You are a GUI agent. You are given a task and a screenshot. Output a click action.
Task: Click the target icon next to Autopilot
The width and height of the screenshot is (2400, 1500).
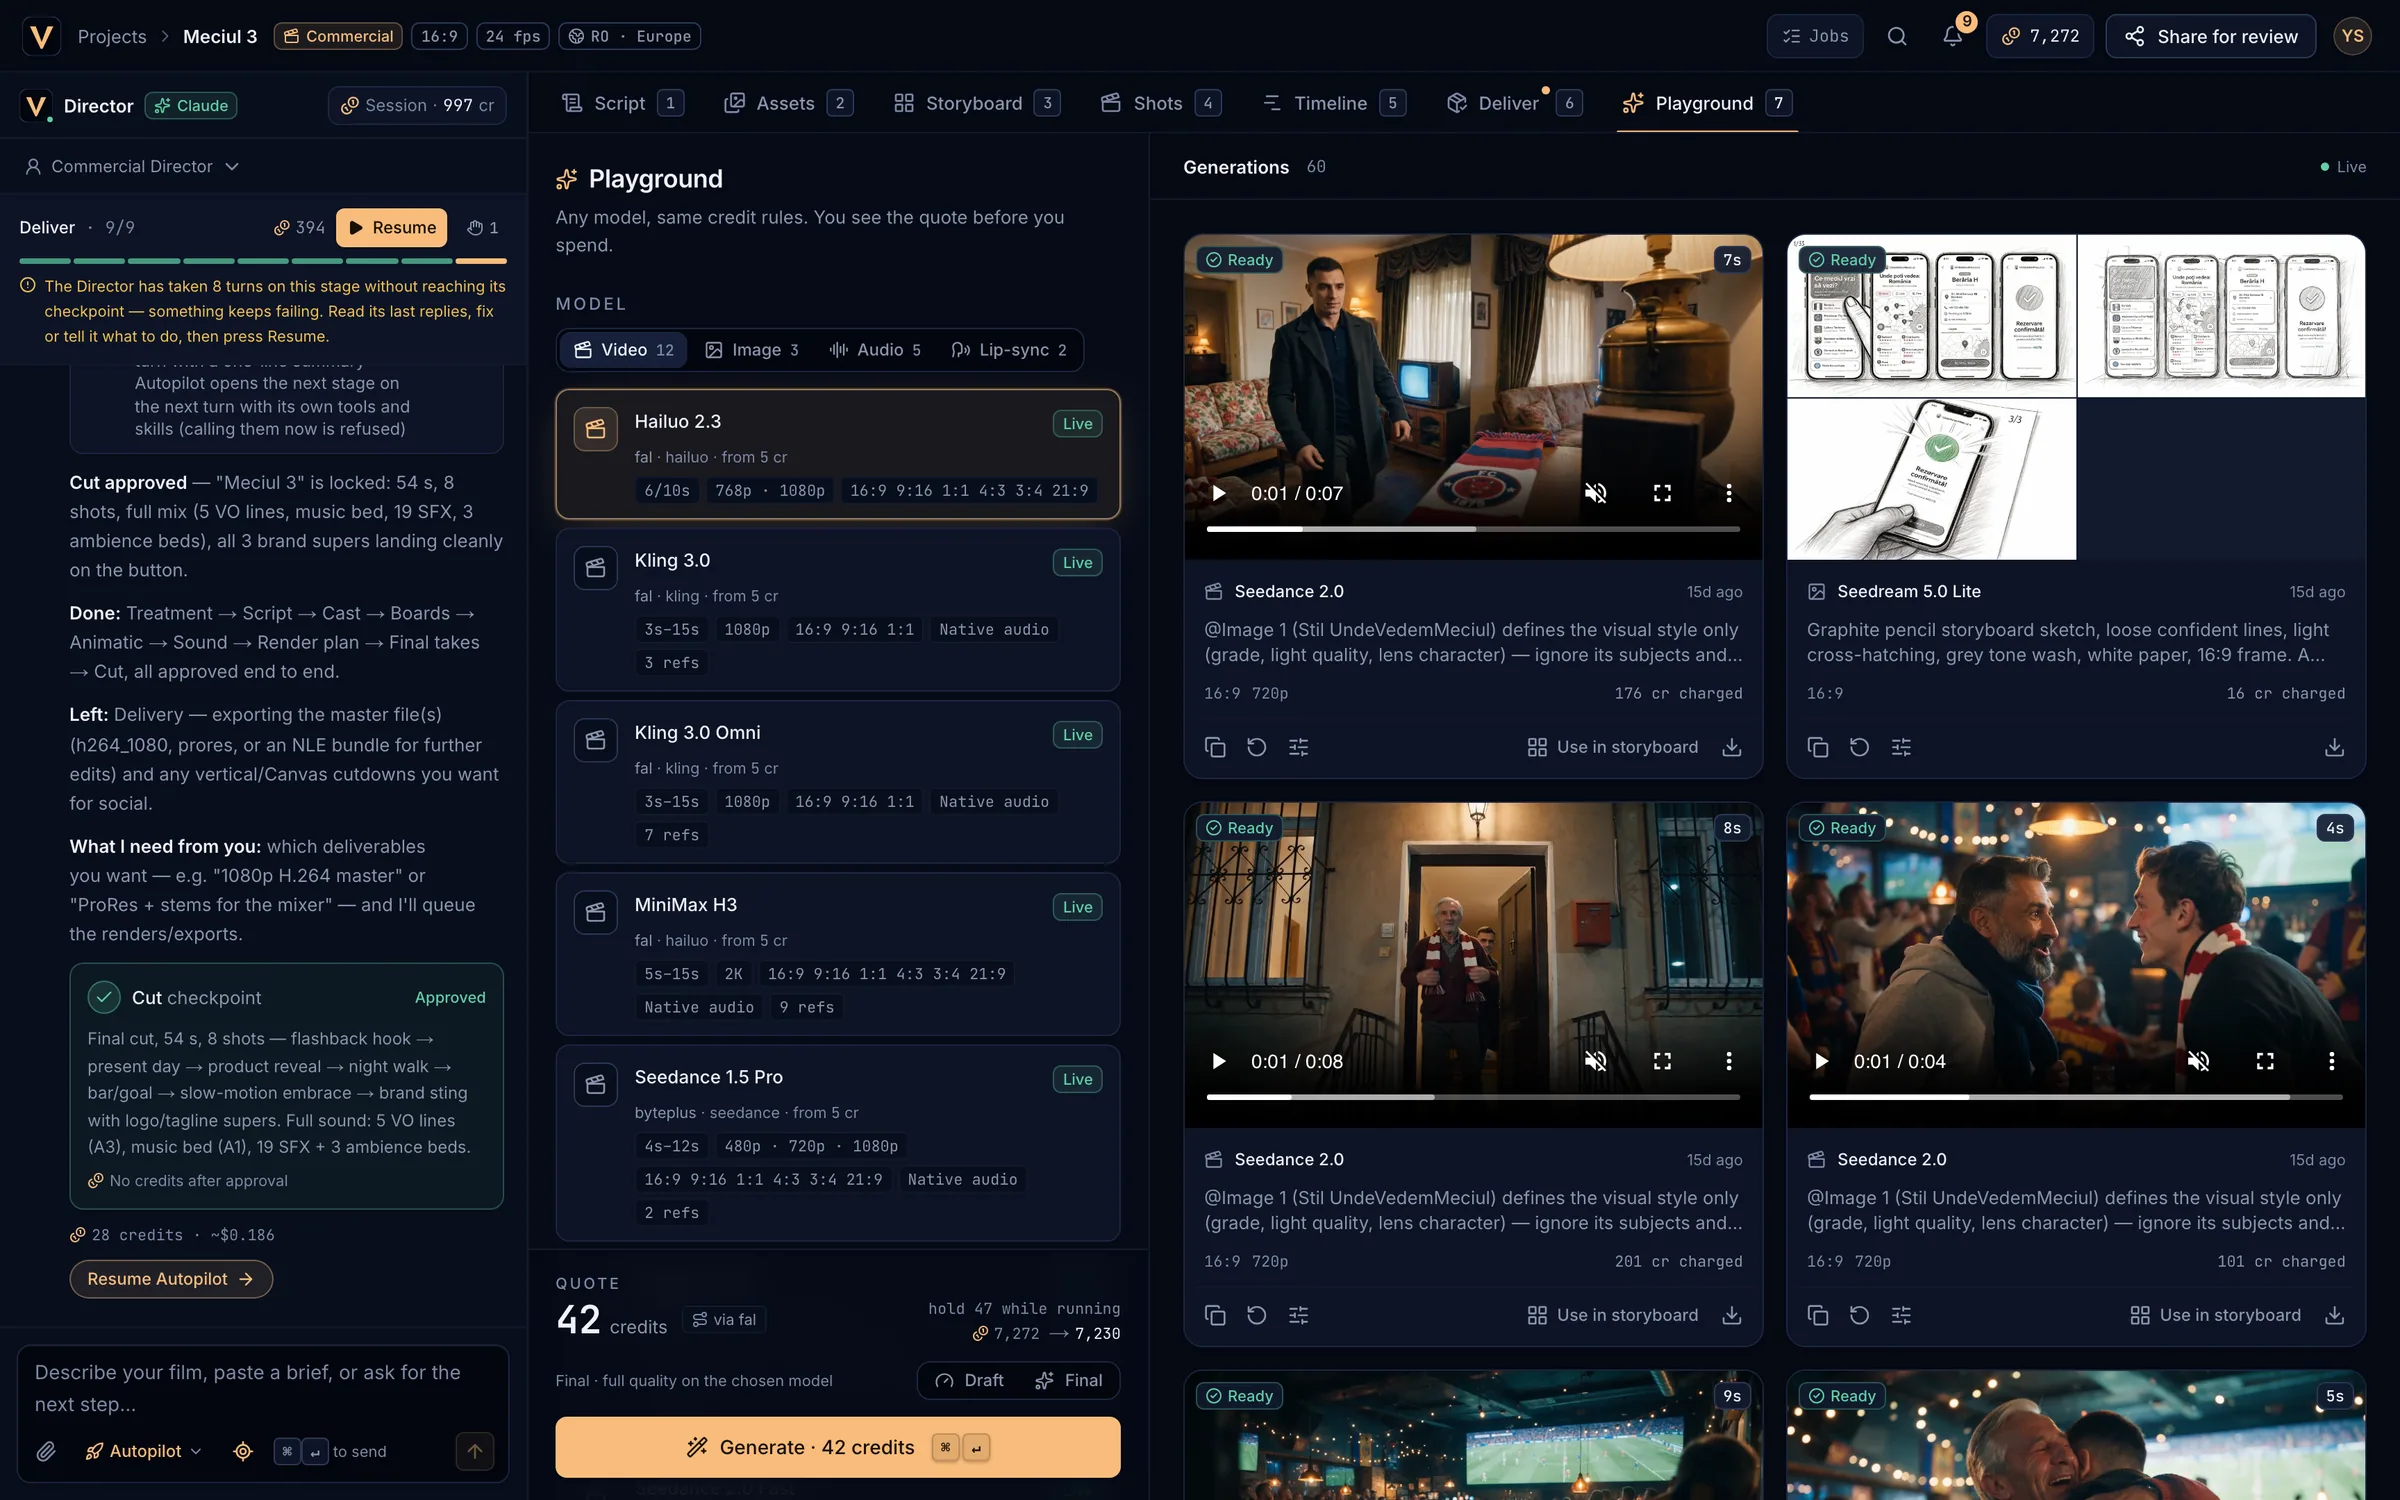[x=243, y=1451]
